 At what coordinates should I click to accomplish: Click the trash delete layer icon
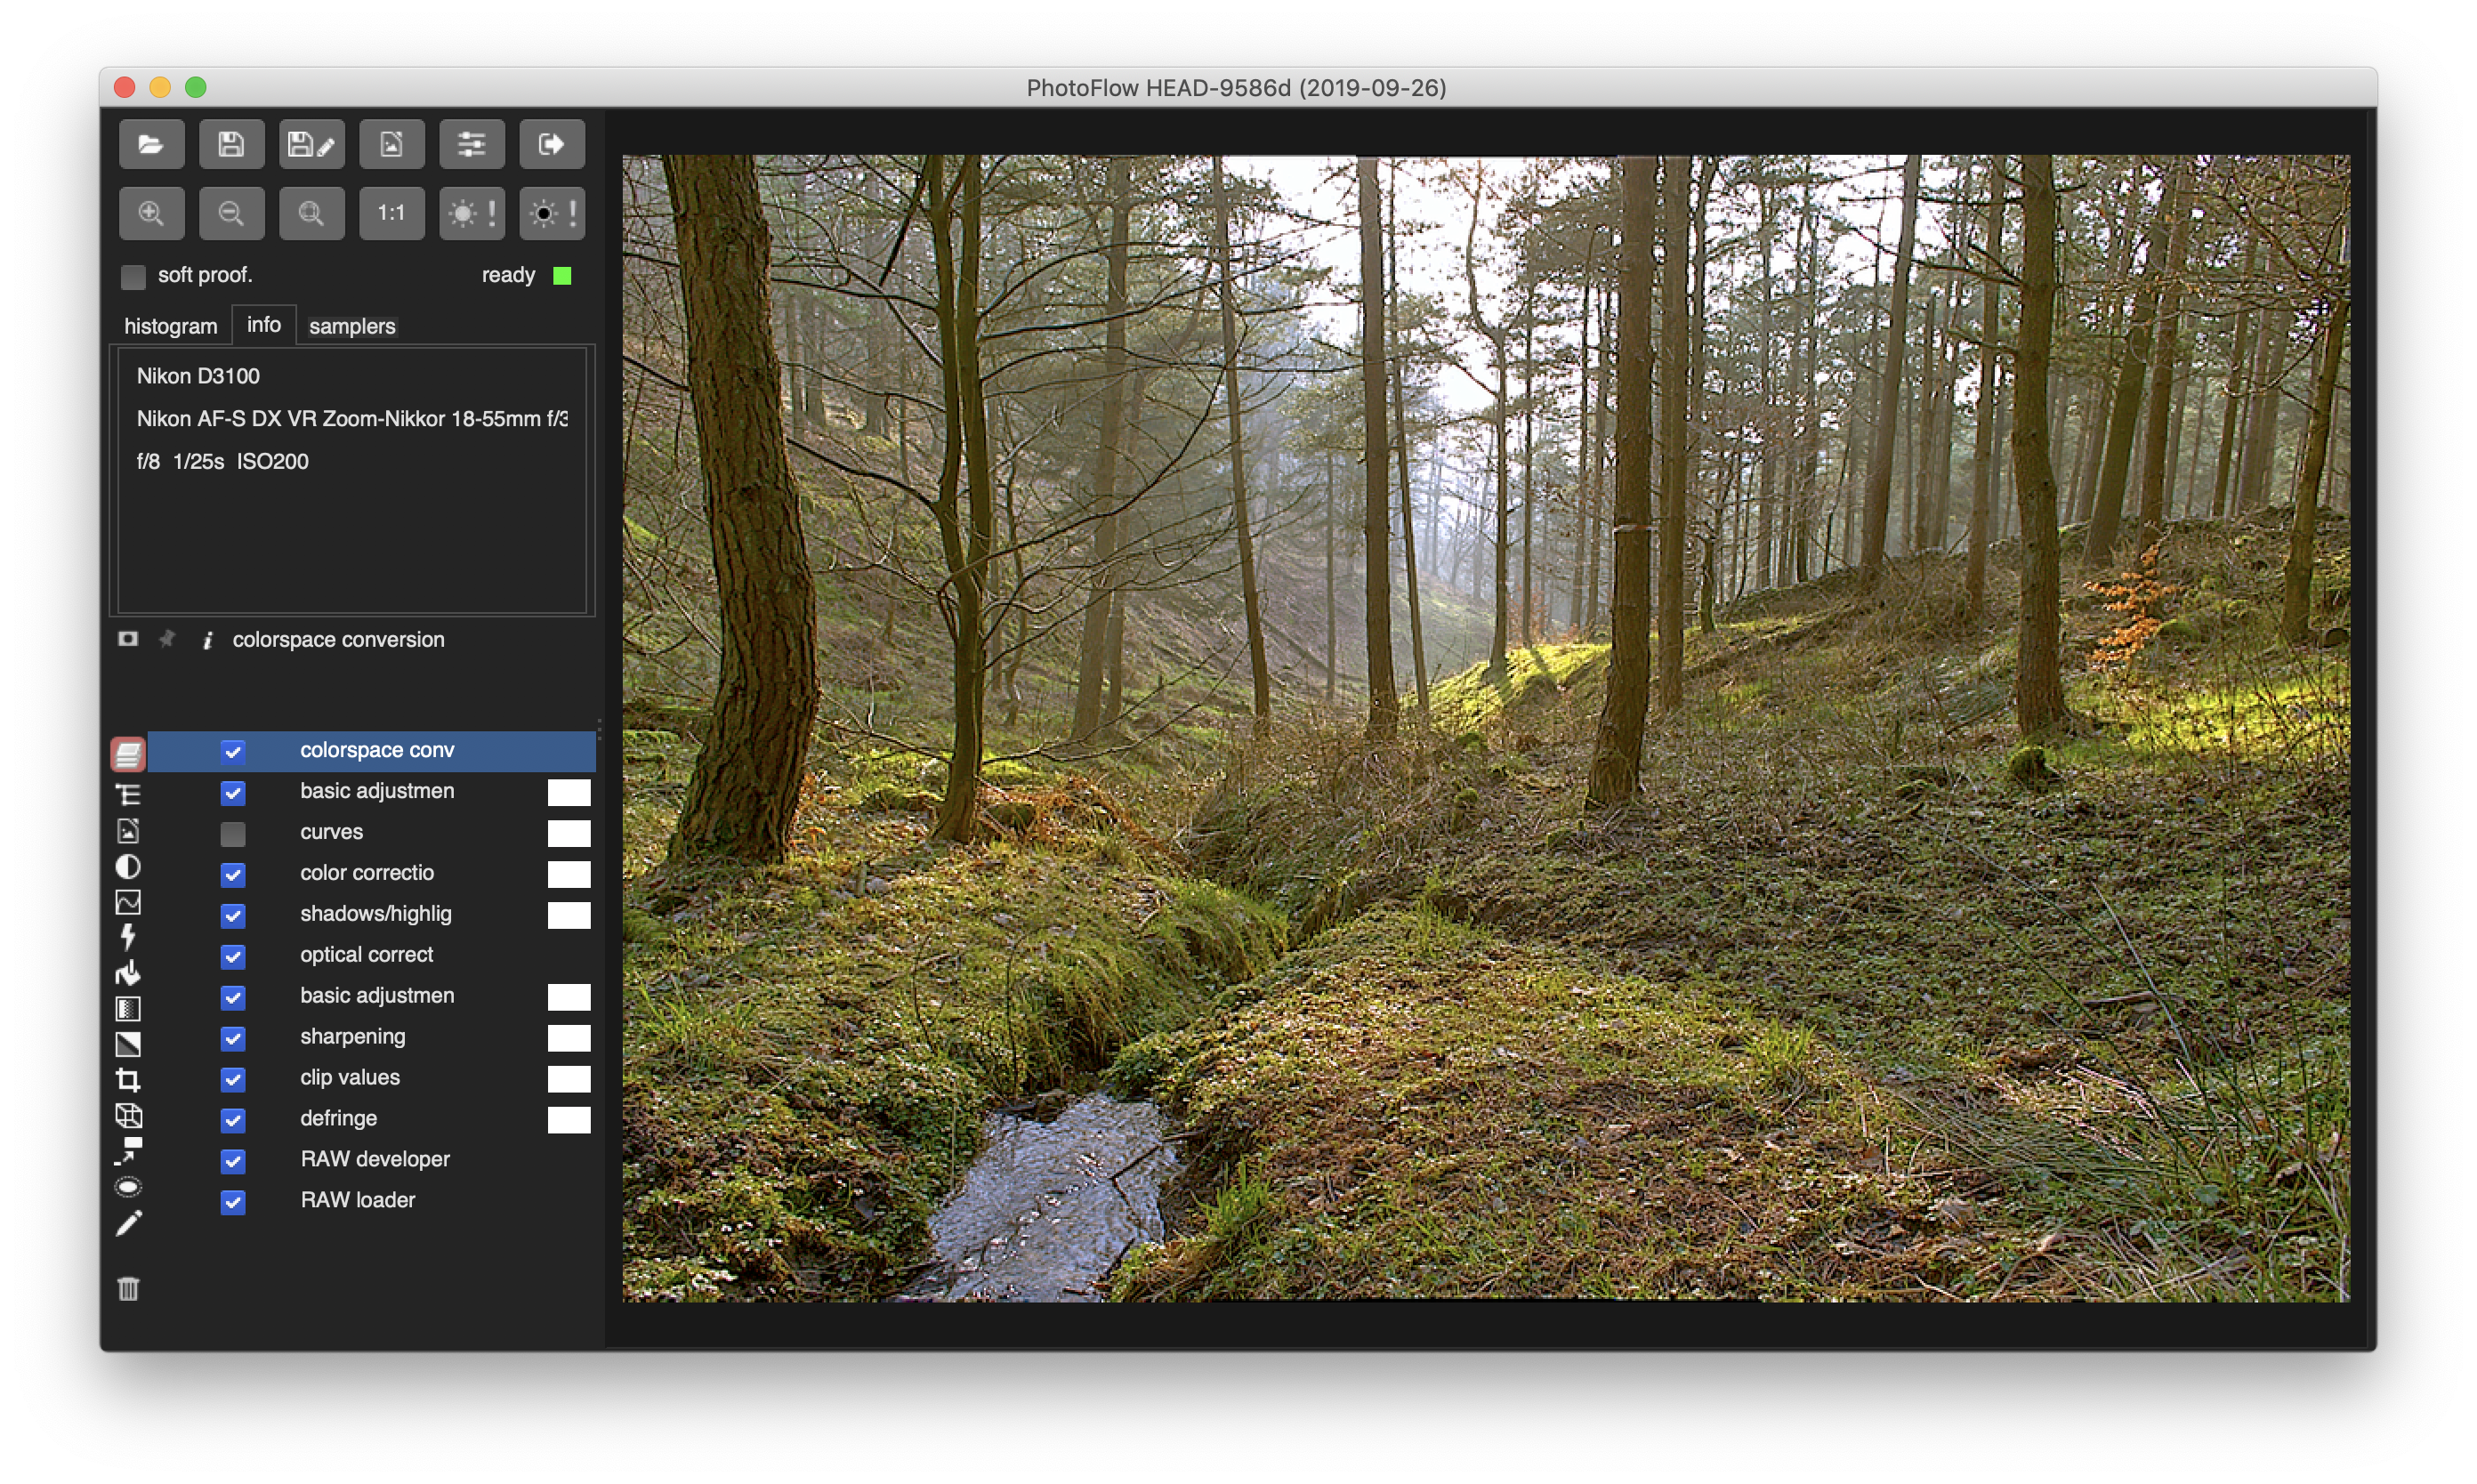[x=128, y=1288]
